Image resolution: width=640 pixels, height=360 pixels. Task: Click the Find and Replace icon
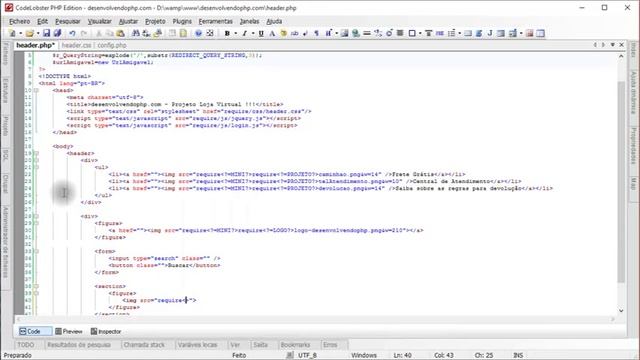click(146, 33)
